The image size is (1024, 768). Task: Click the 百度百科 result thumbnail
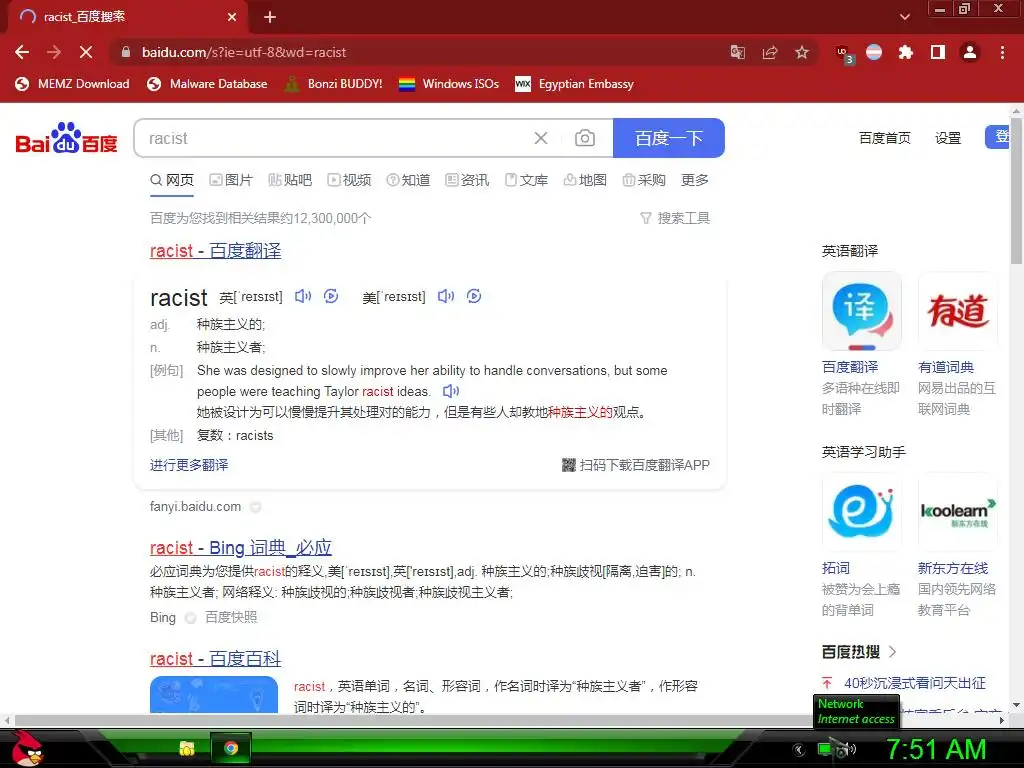tap(214, 694)
